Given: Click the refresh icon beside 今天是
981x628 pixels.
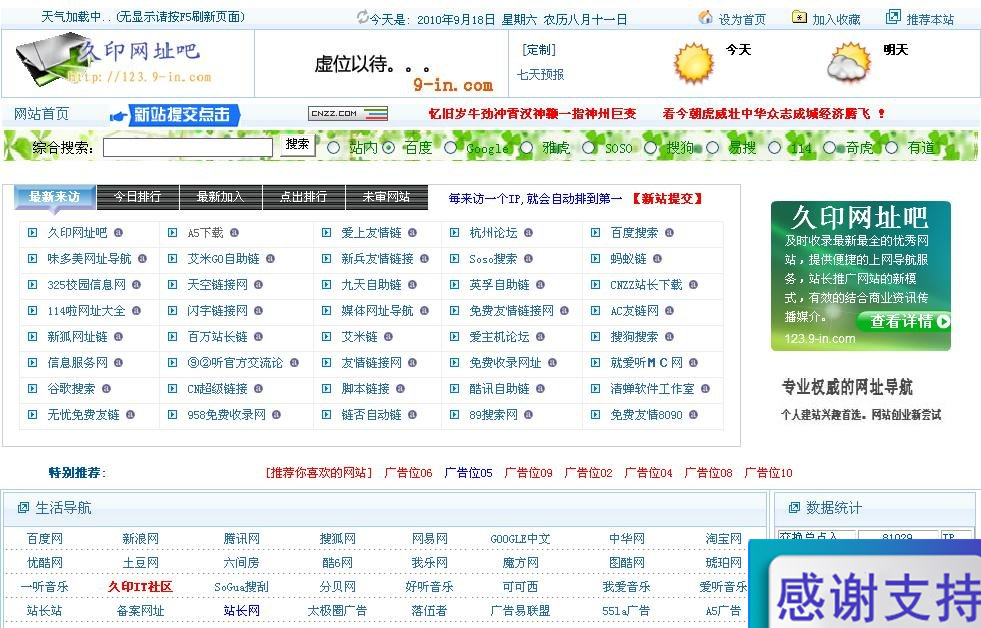Looking at the screenshot, I should tap(362, 17).
